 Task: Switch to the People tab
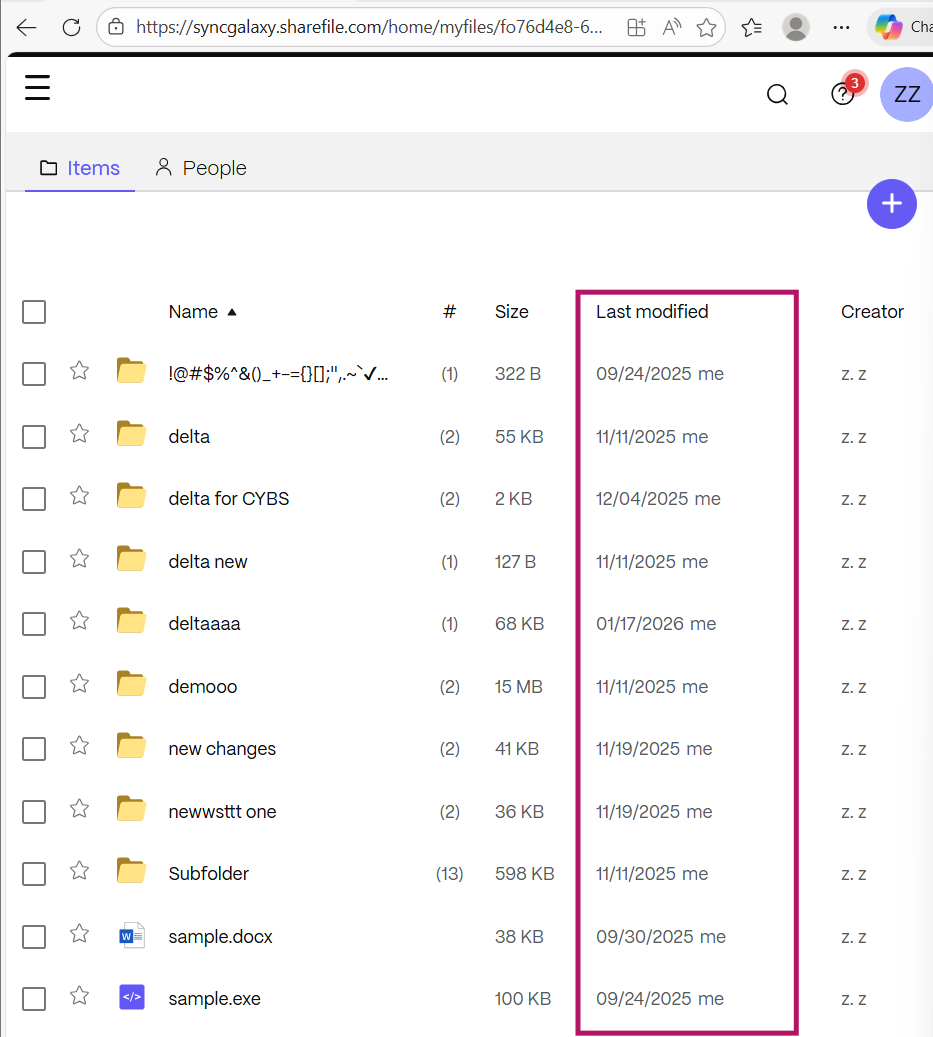pyautogui.click(x=200, y=167)
